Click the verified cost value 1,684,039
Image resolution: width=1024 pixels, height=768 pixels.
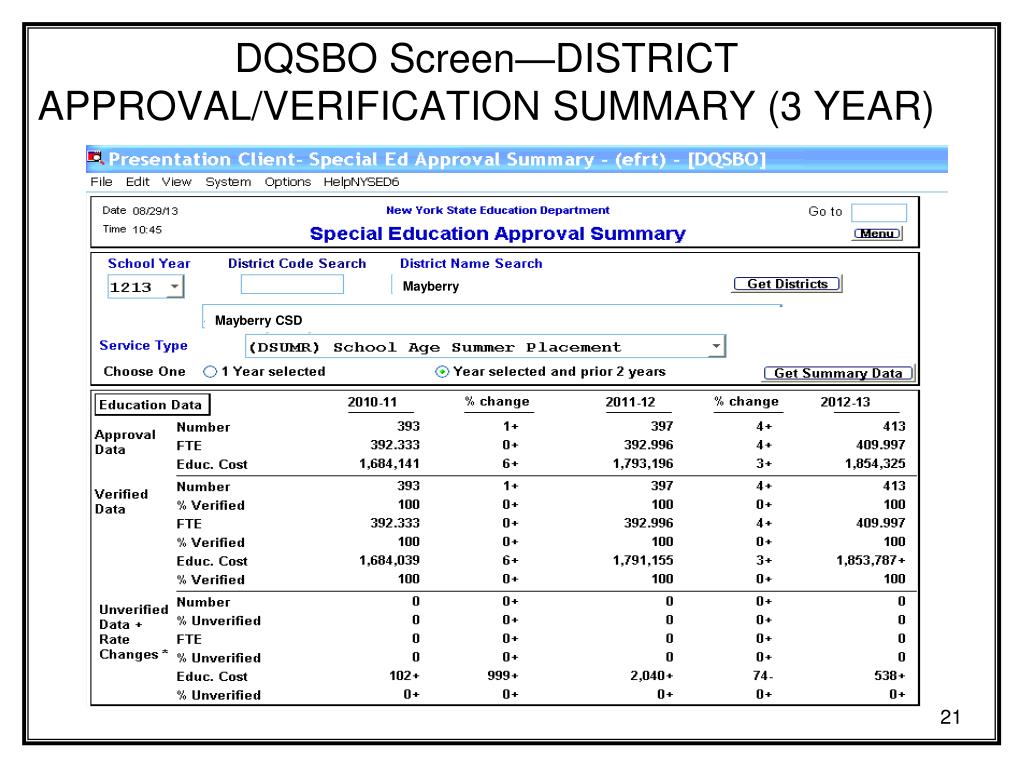(389, 560)
